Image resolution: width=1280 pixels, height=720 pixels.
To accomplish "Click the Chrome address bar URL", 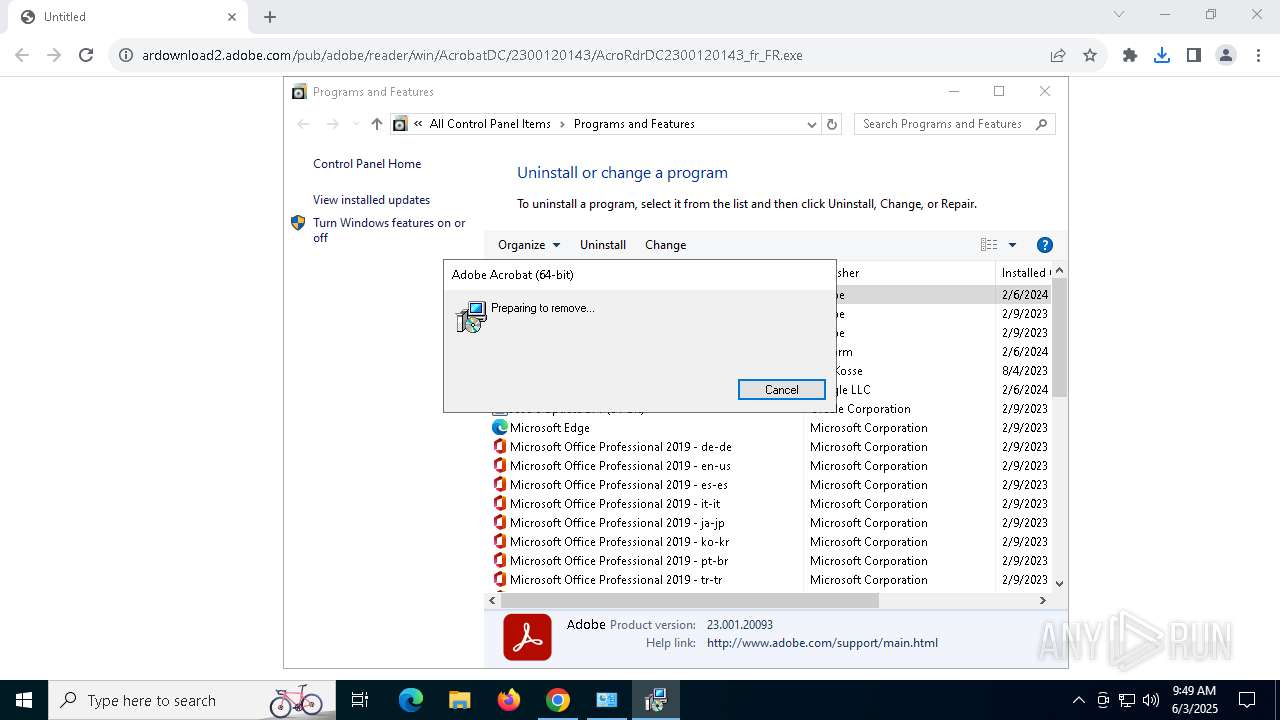I will [x=472, y=55].
